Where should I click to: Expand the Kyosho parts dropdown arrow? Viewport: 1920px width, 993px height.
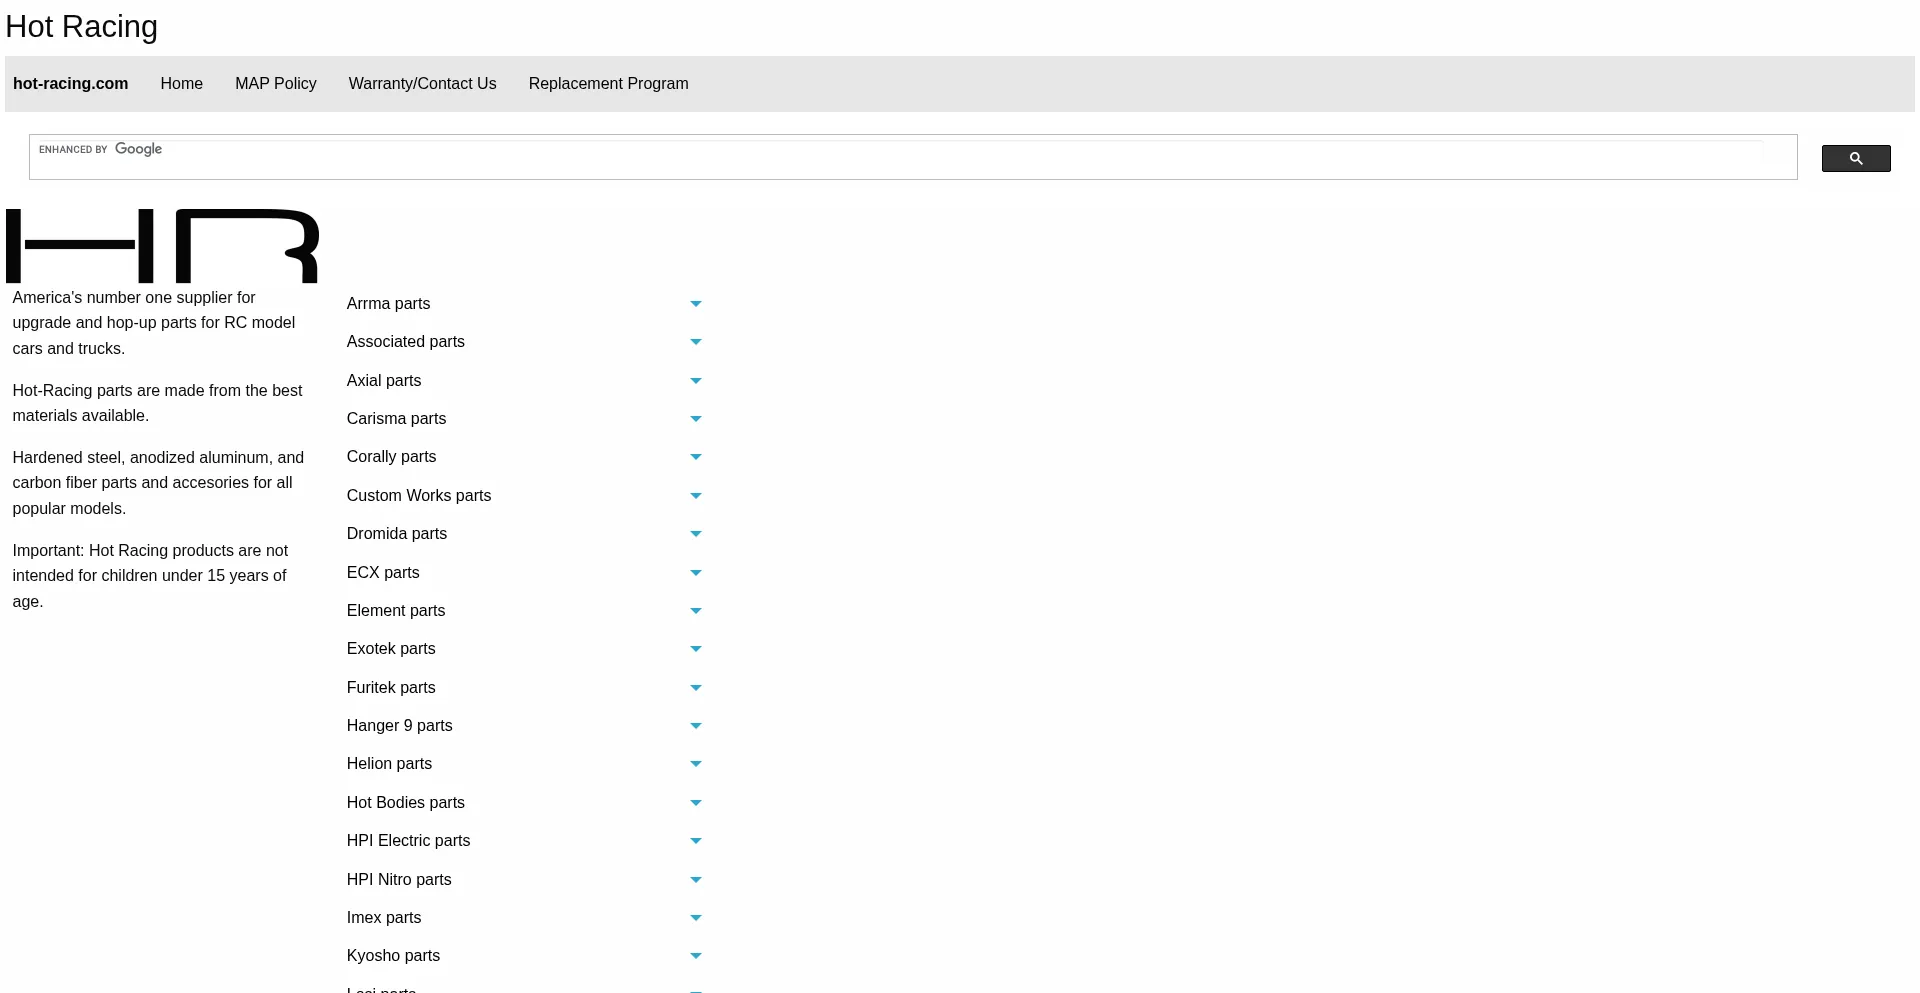pos(695,956)
